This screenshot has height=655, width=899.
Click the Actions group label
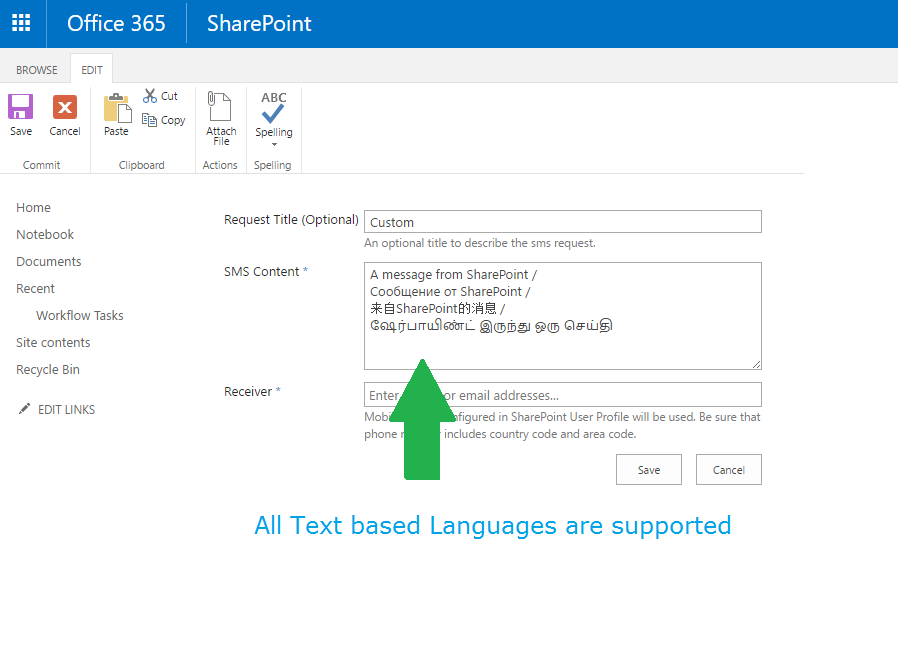tap(220, 165)
